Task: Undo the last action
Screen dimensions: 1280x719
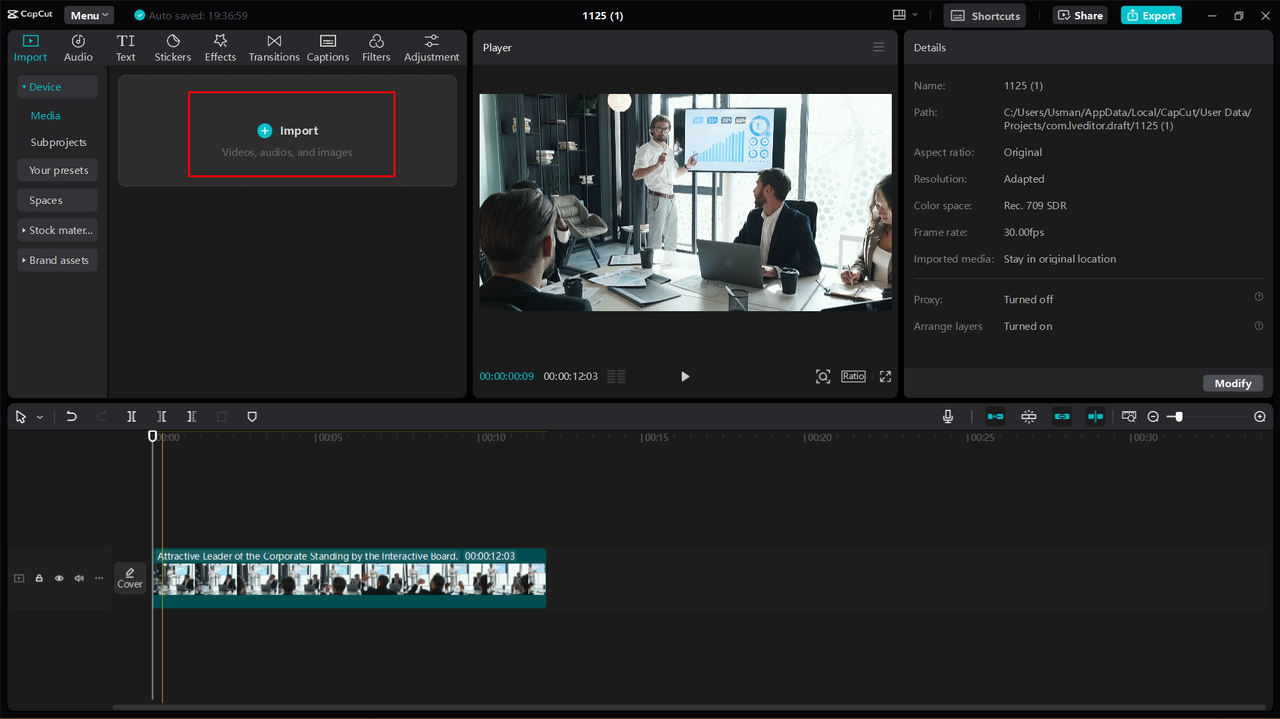Action: pyautogui.click(x=71, y=416)
